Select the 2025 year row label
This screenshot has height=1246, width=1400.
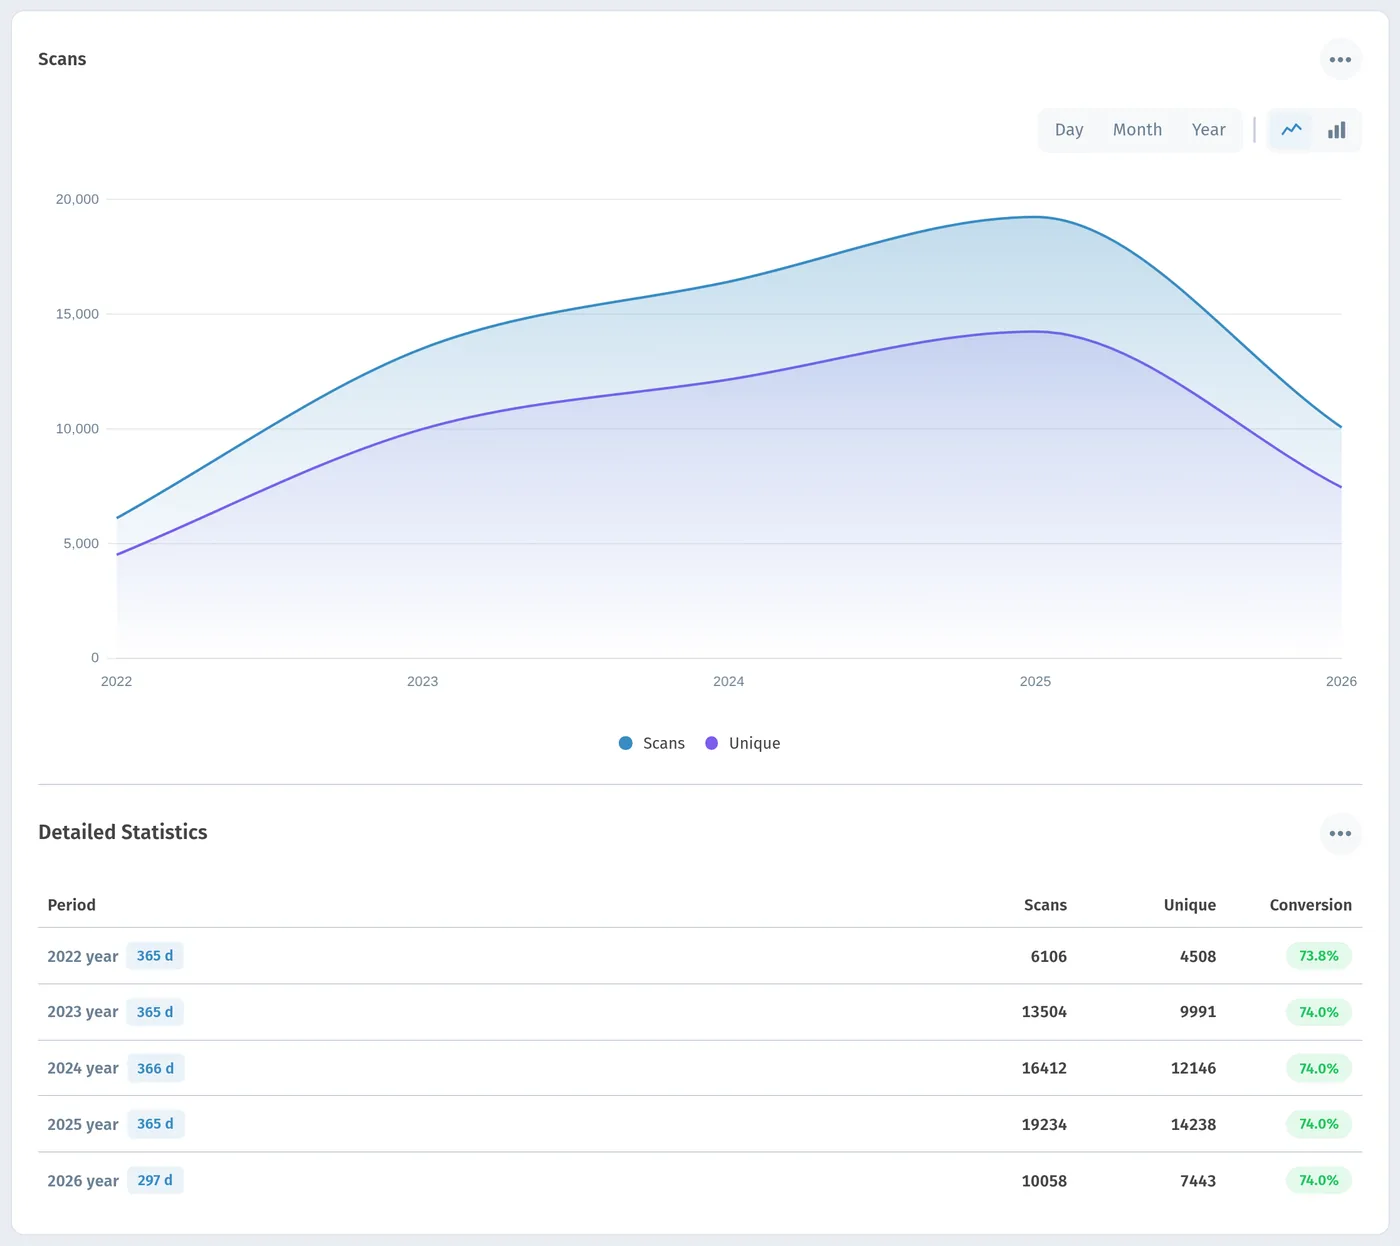tap(83, 1124)
